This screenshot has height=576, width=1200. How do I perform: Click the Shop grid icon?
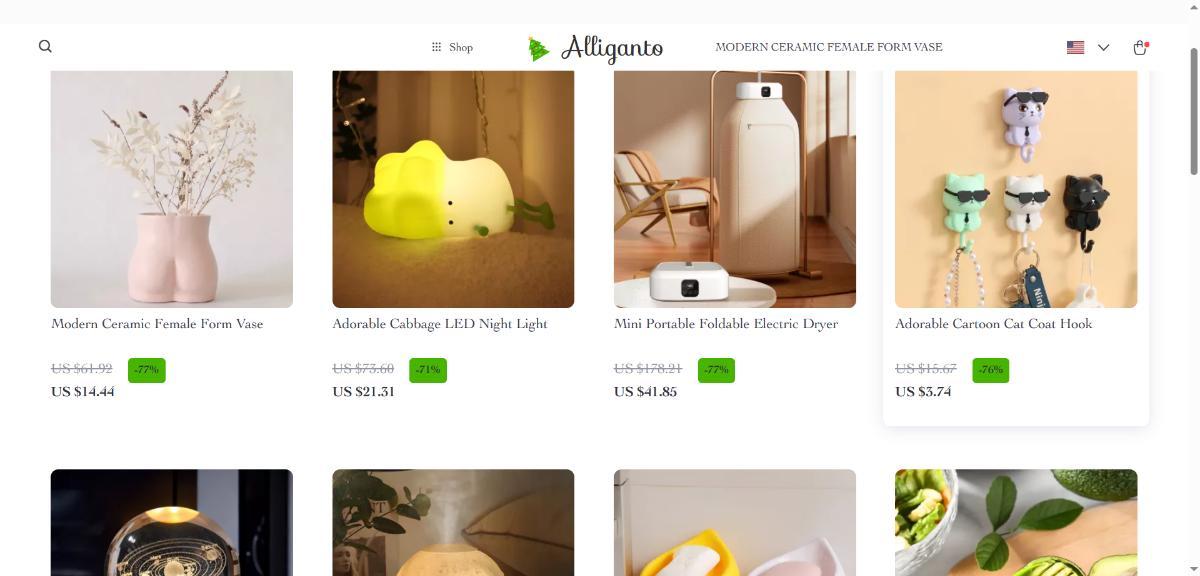click(436, 47)
